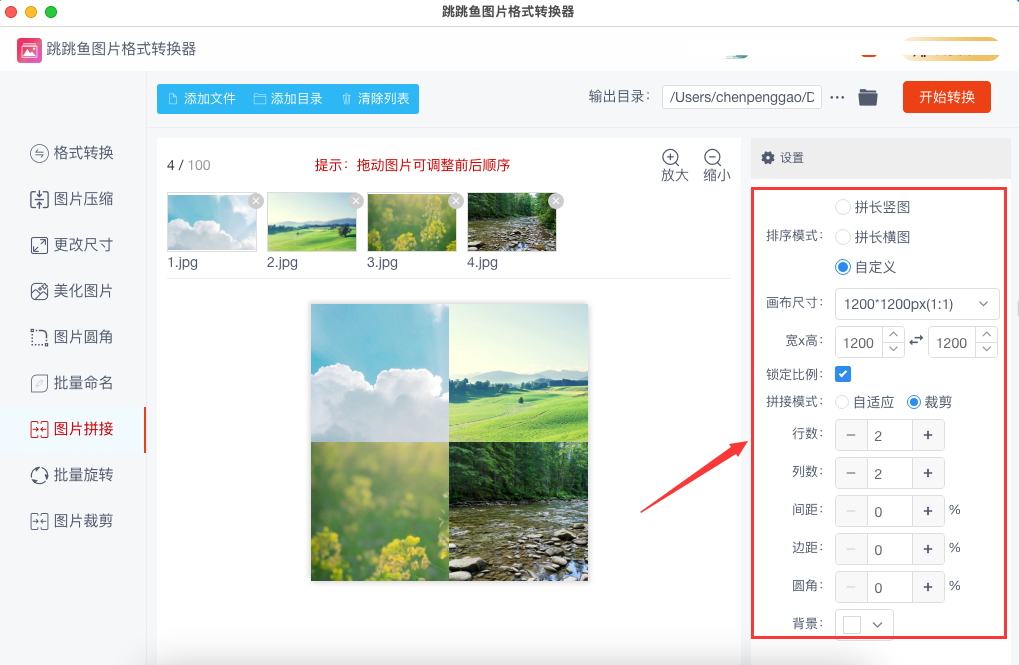Click the 开始转换 button
The width and height of the screenshot is (1019, 665).
(x=946, y=97)
